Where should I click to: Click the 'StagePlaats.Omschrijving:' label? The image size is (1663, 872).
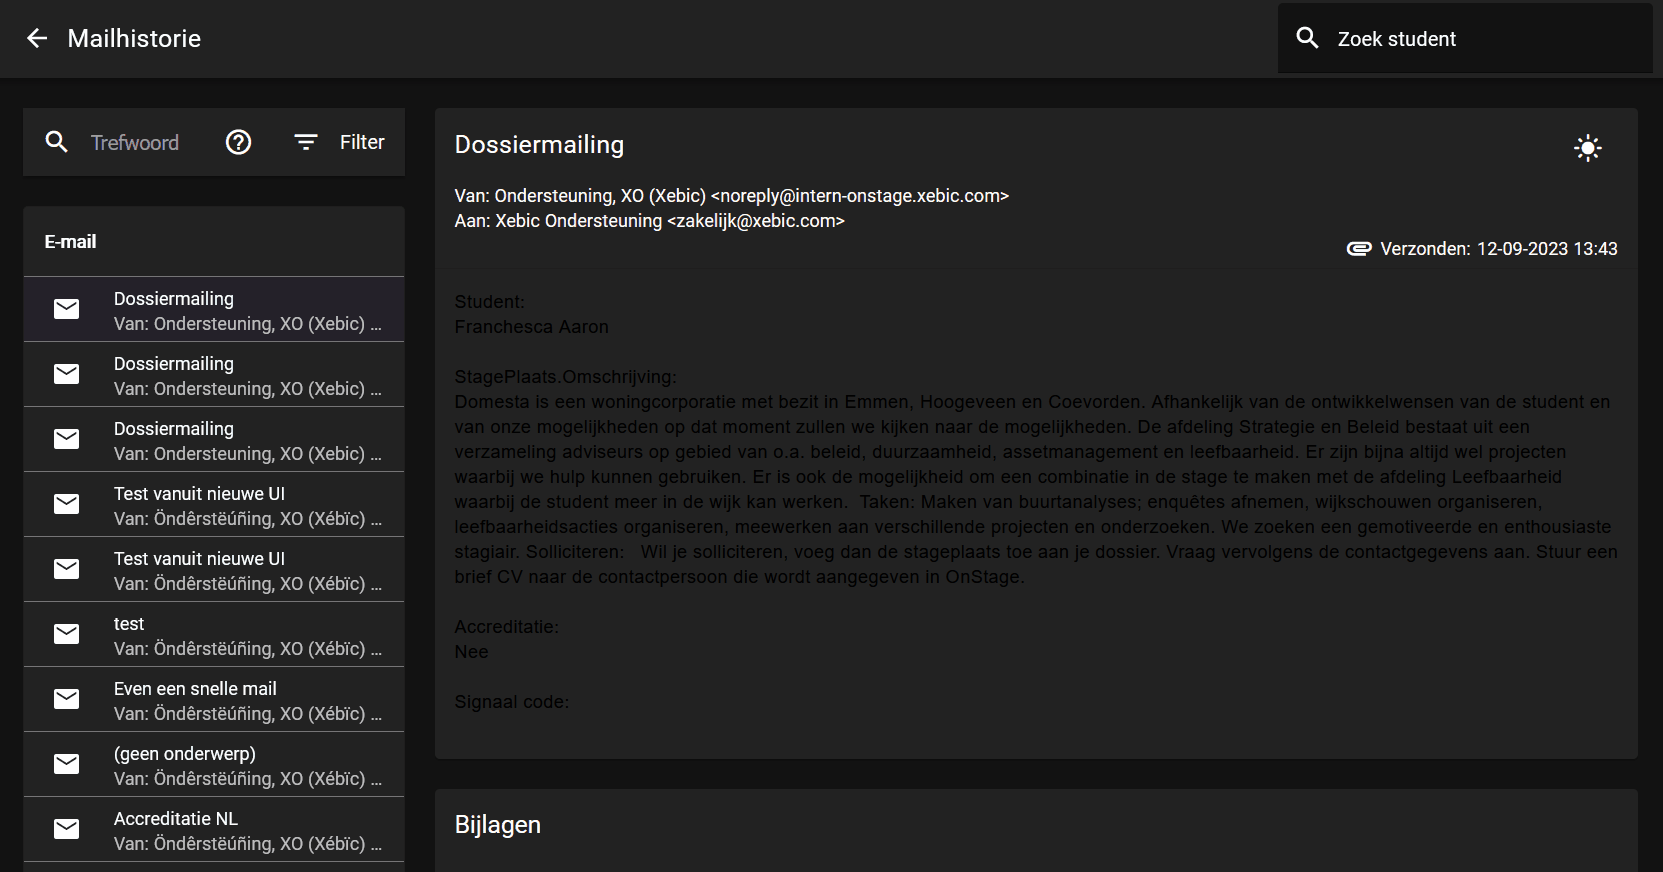[x=565, y=377]
